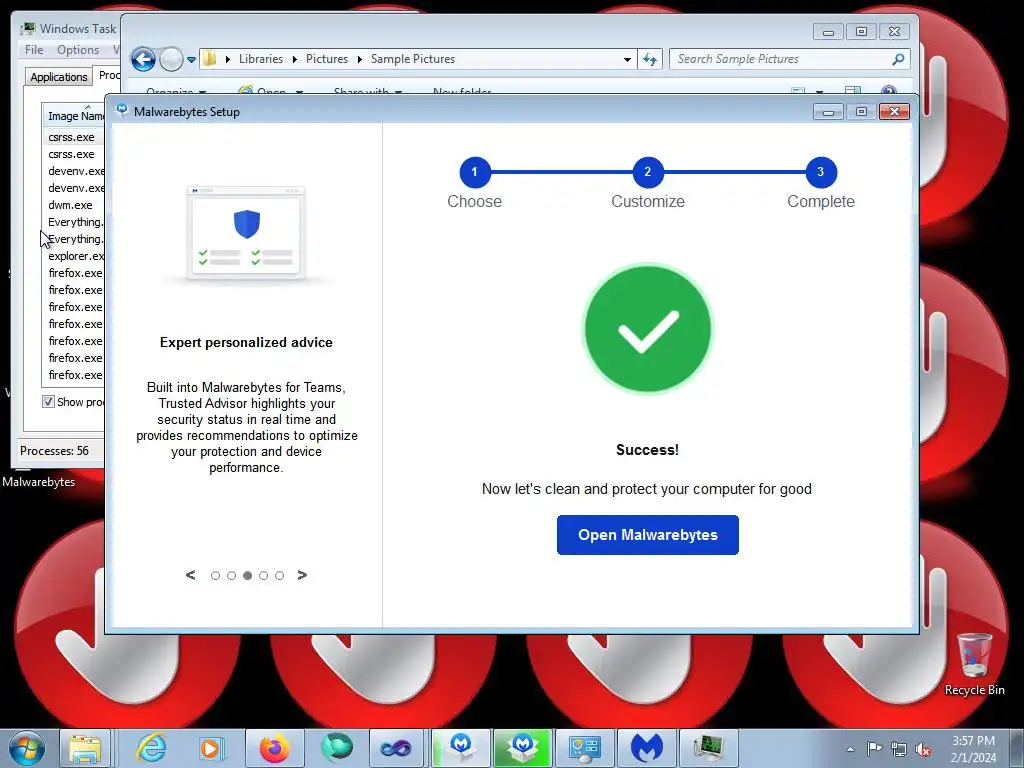The width and height of the screenshot is (1024, 768).
Task: Switch to Firefox on the taskbar
Action: 274,748
